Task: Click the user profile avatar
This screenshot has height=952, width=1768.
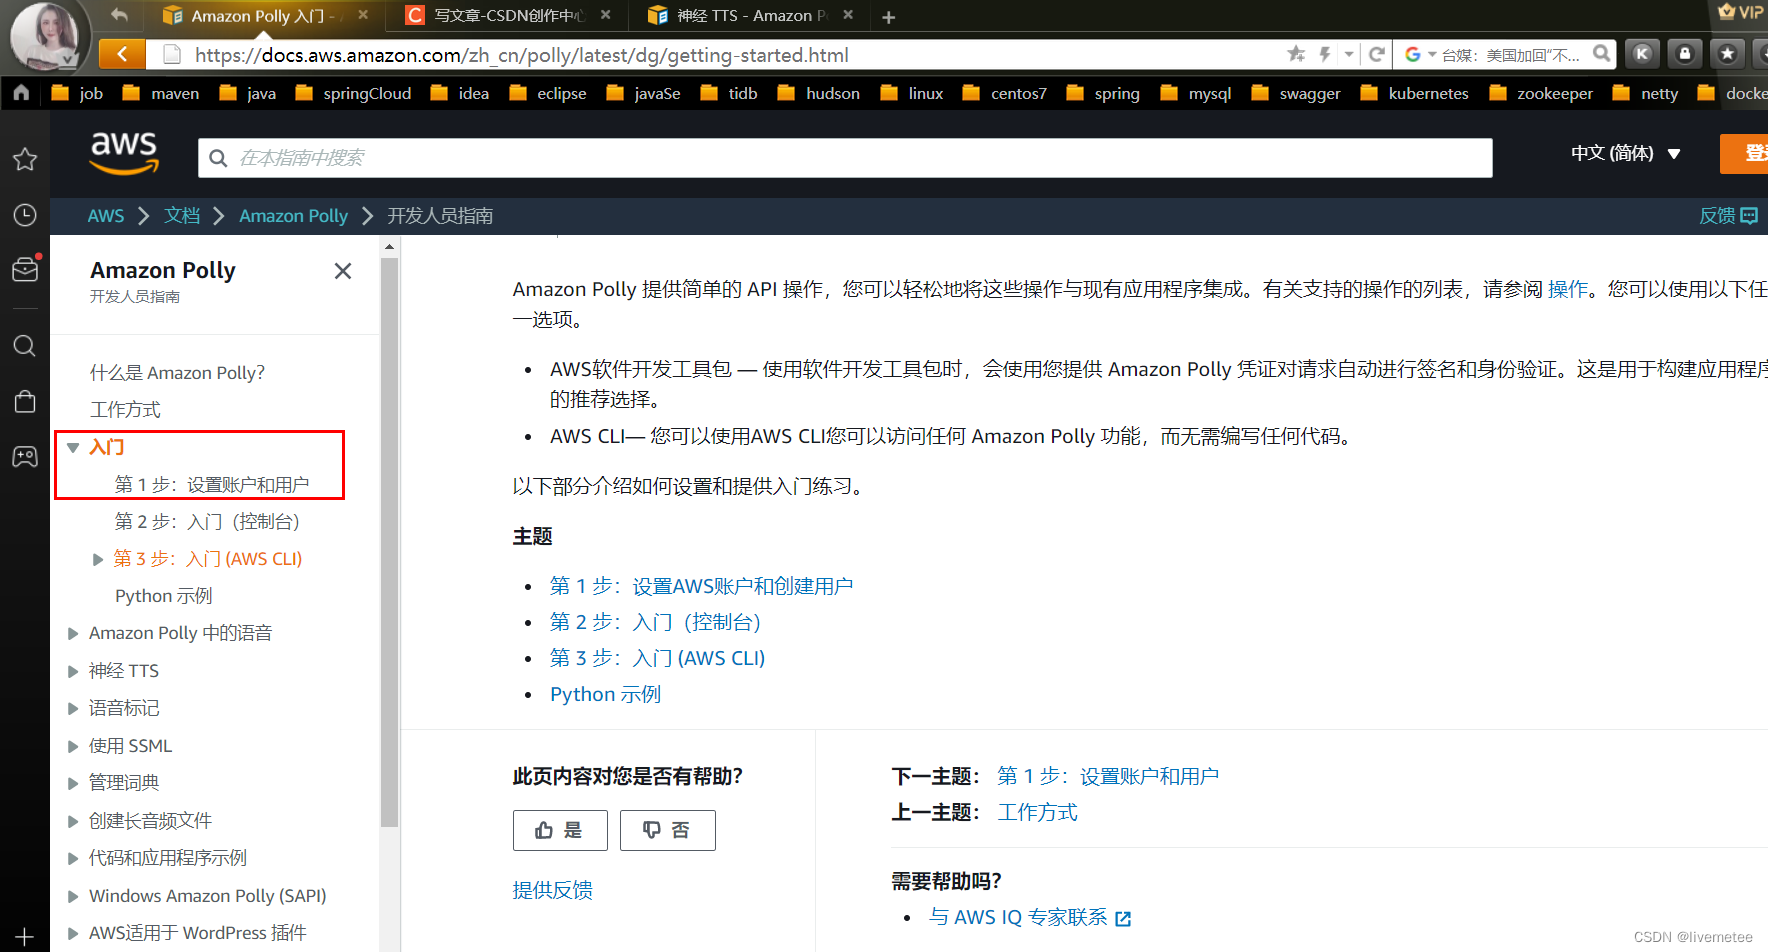Action: pyautogui.click(x=47, y=36)
